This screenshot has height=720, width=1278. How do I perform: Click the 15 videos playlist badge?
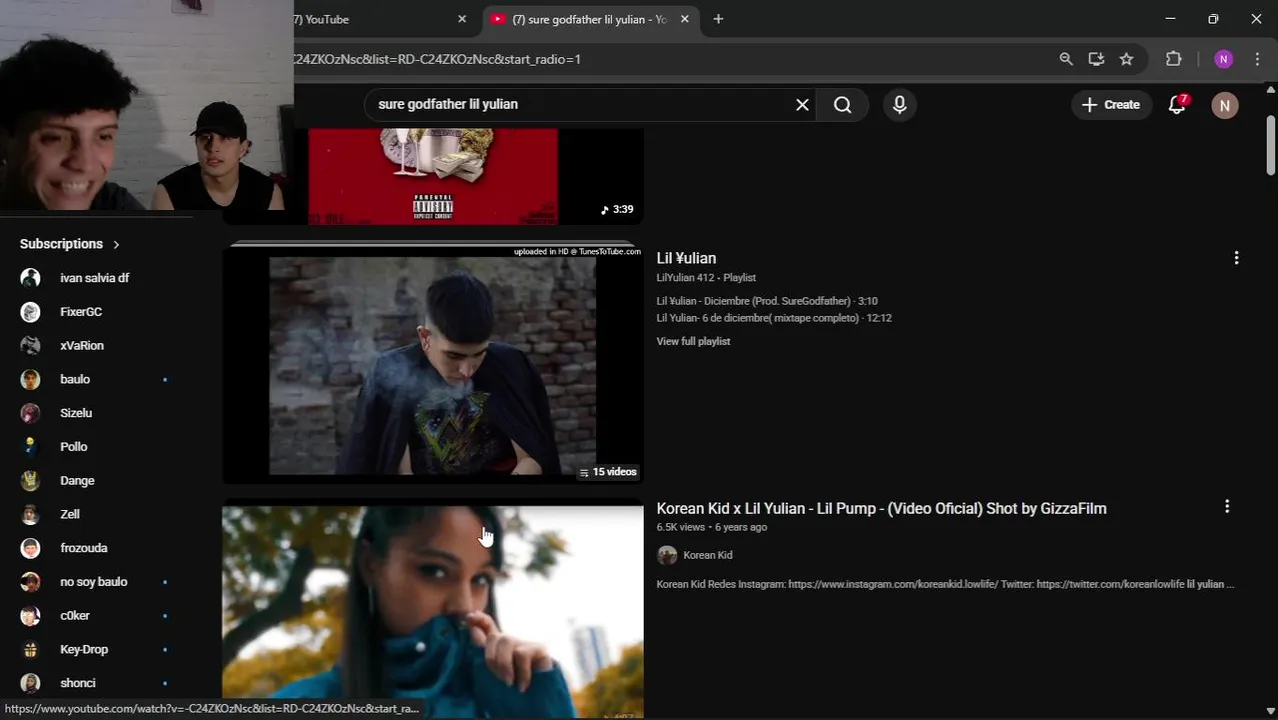608,472
